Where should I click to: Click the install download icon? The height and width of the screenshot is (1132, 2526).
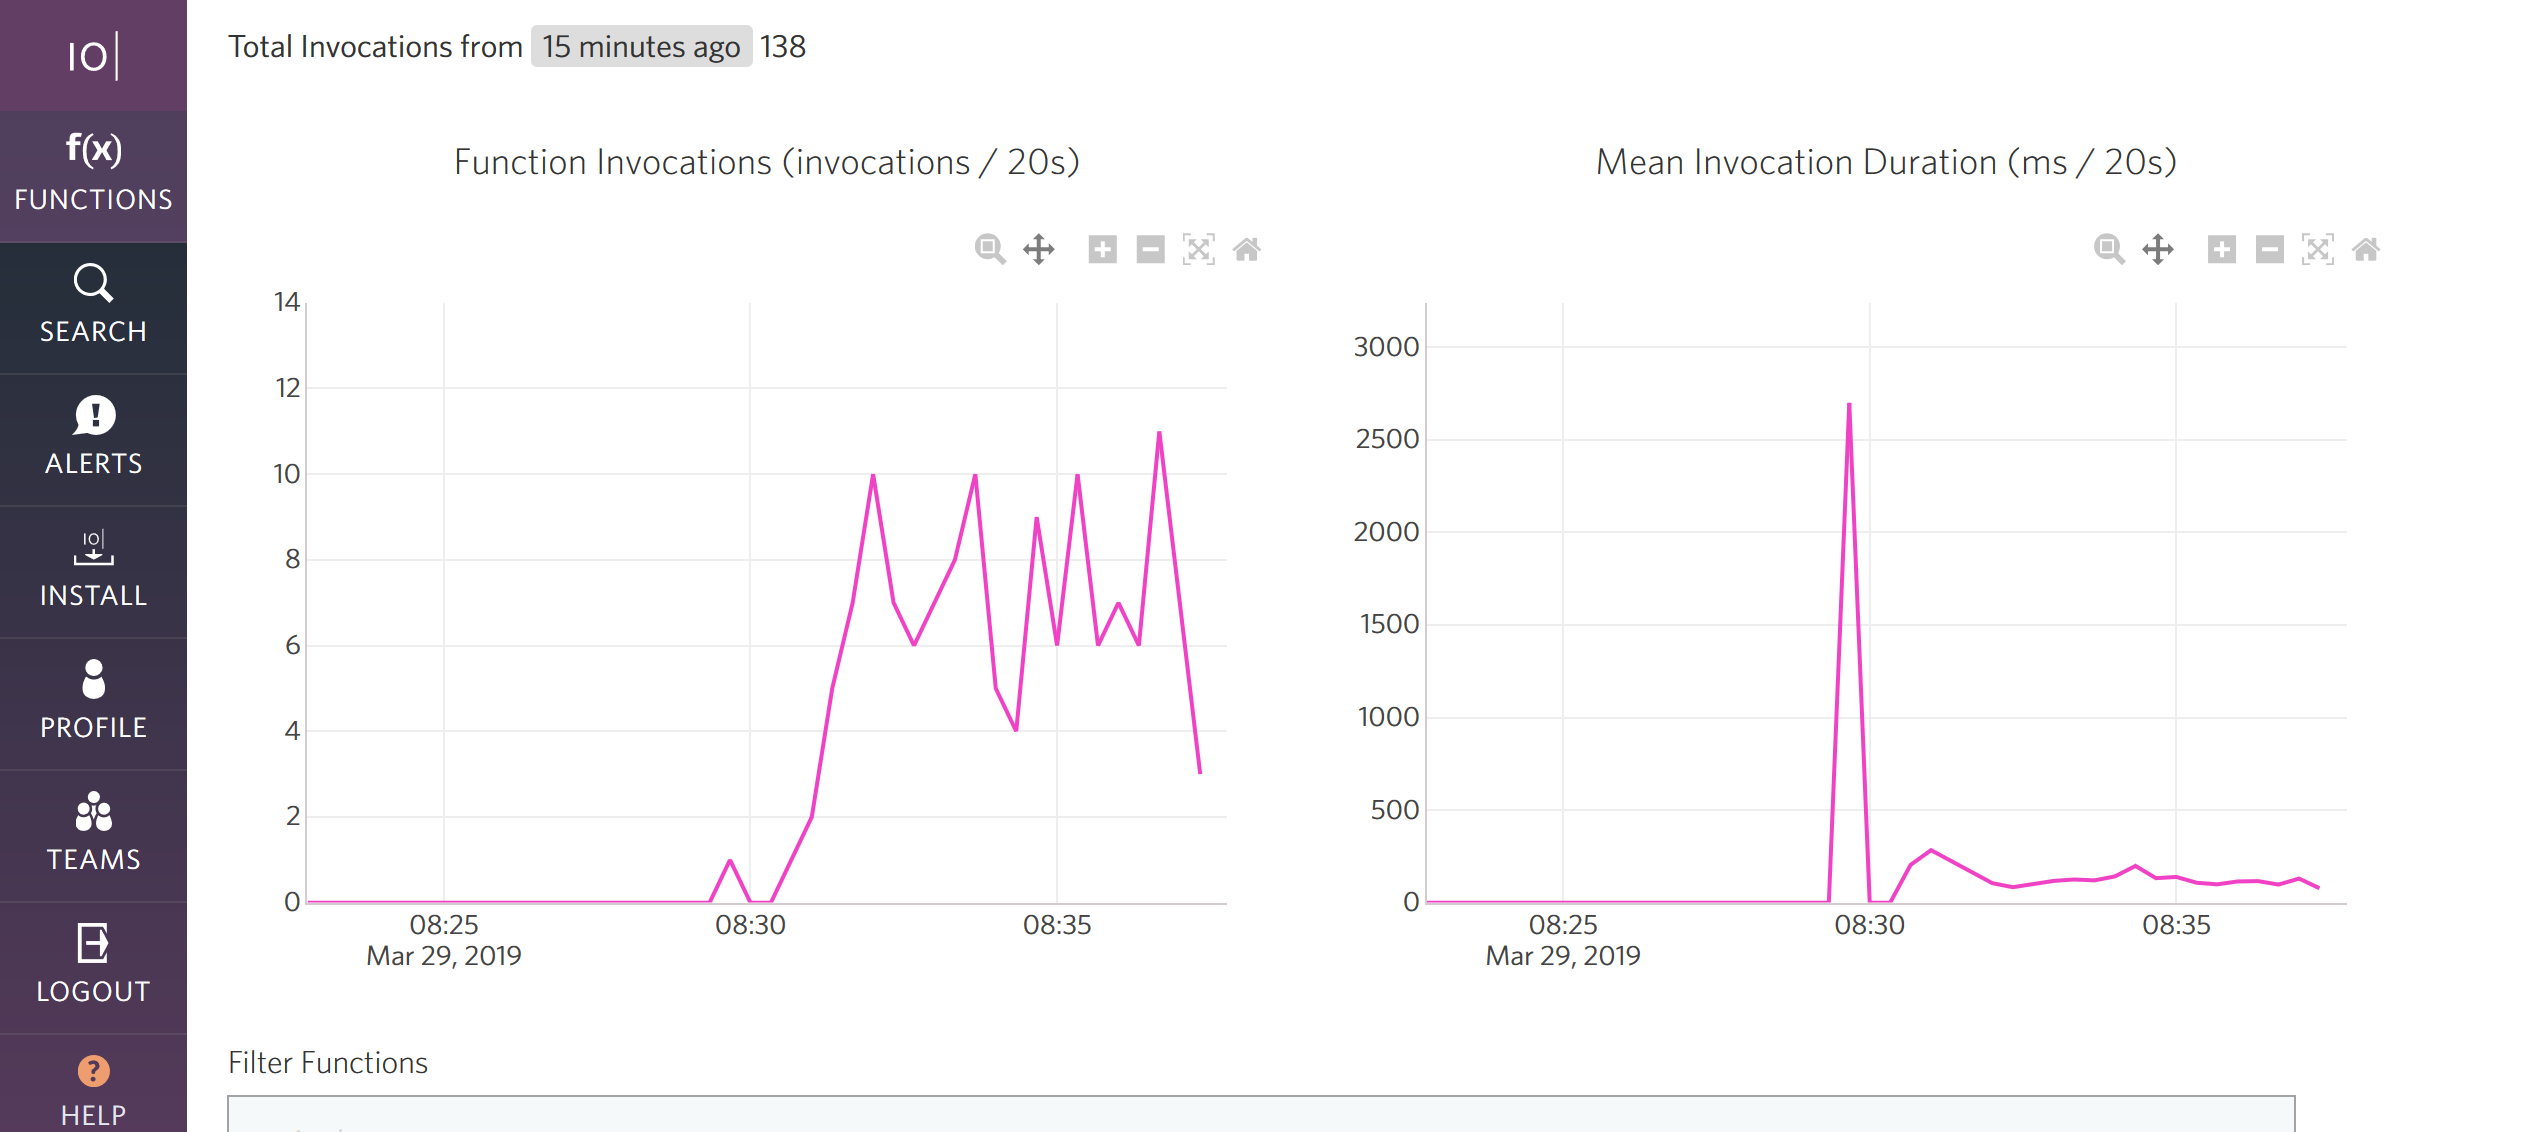[93, 548]
